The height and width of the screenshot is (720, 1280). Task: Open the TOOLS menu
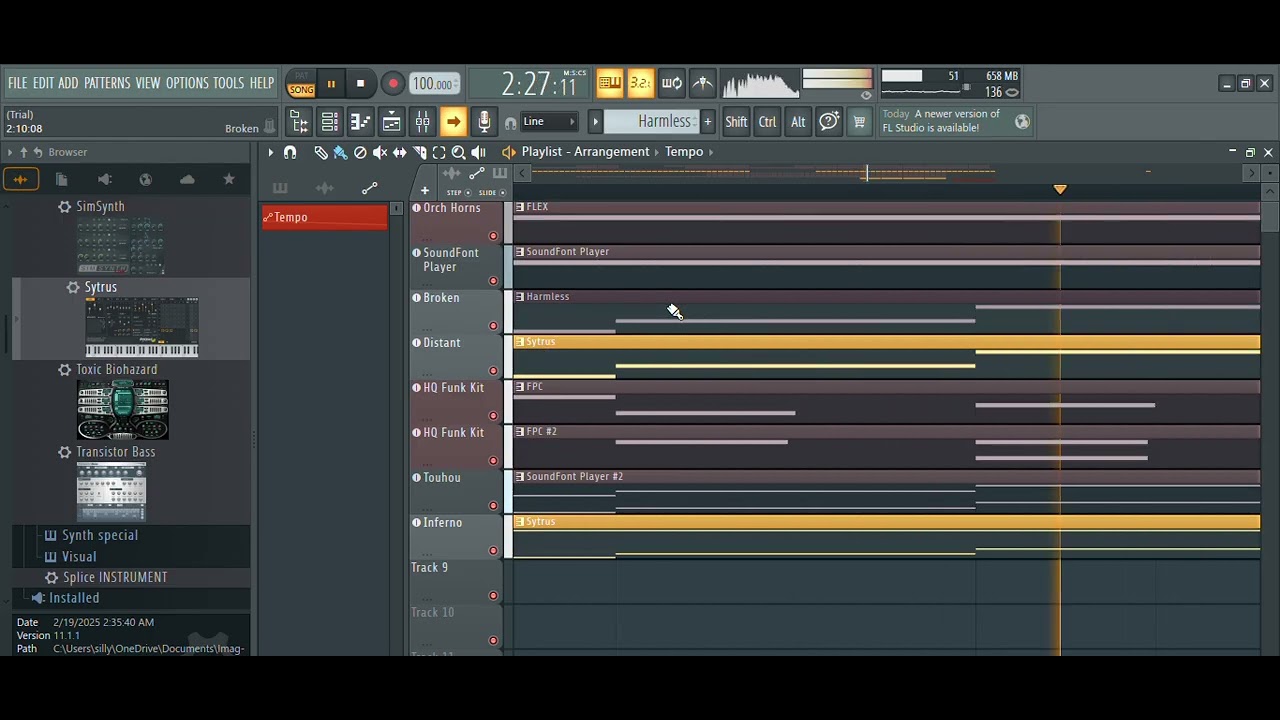229,83
